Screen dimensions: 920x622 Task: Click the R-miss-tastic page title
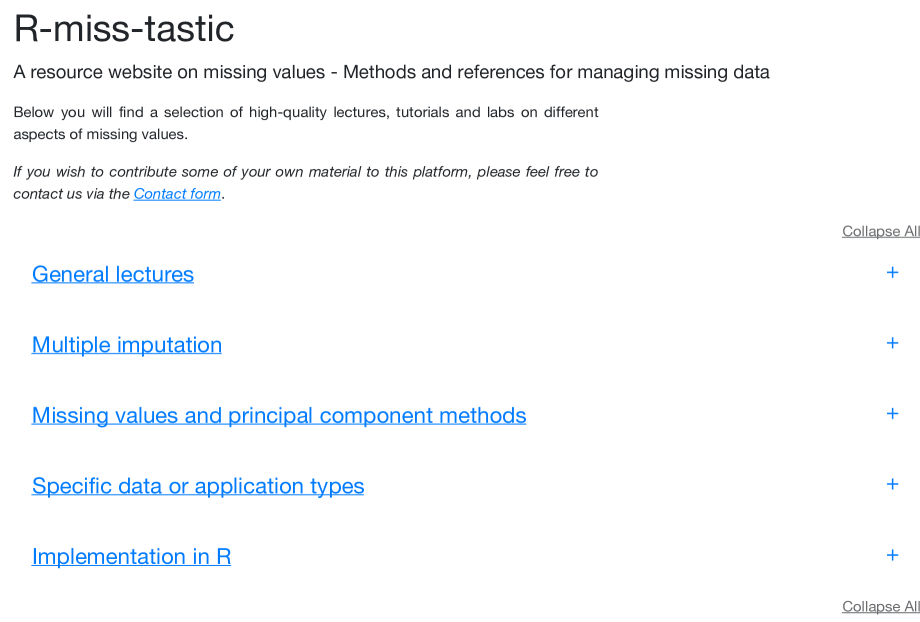(124, 29)
